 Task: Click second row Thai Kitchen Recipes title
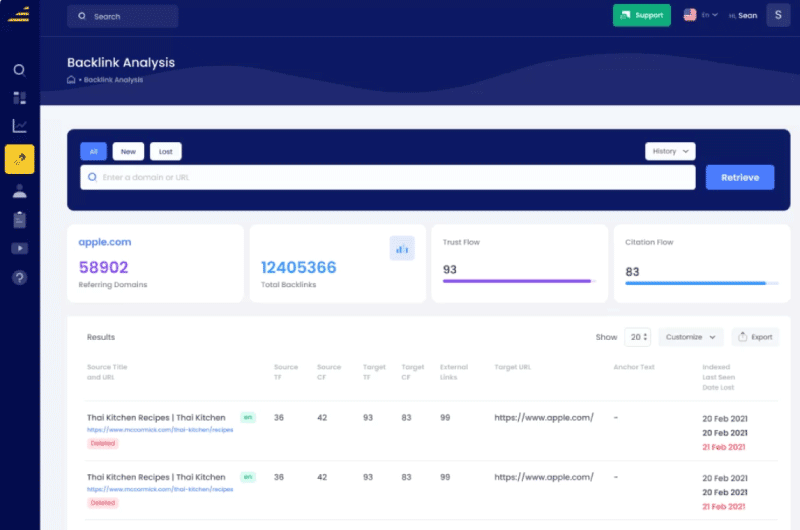[156, 477]
